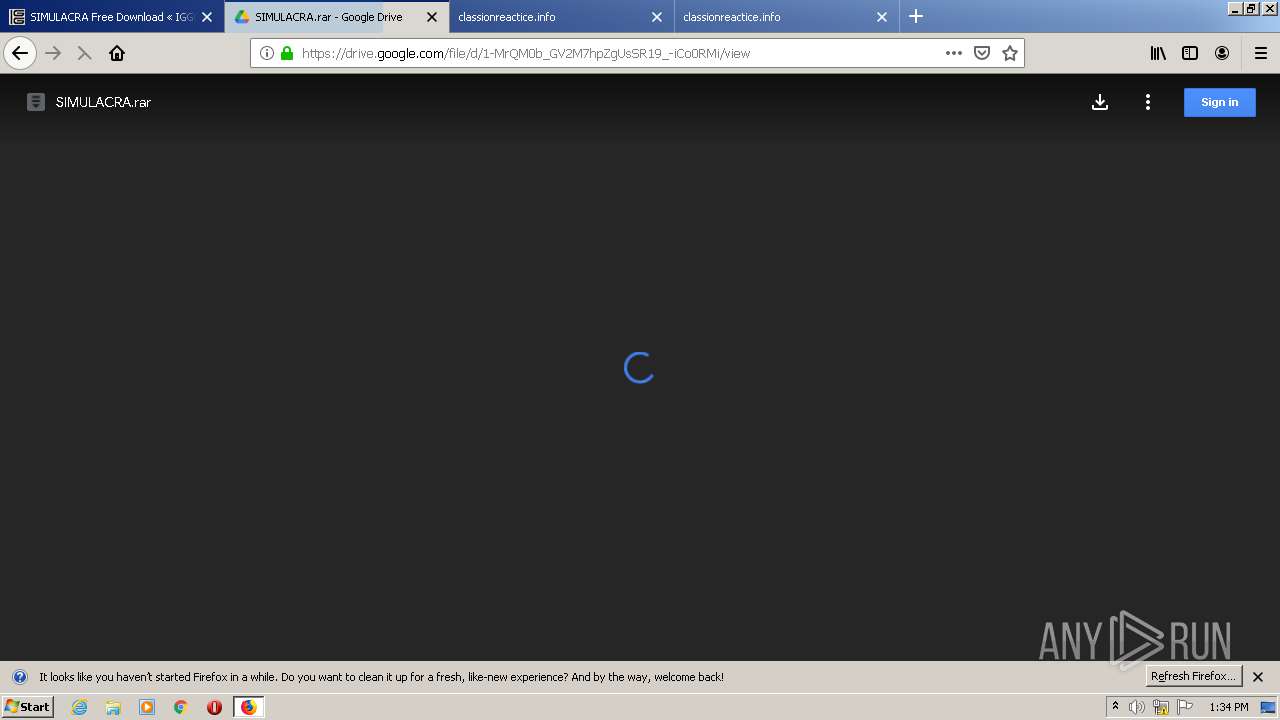The image size is (1280, 720).
Task: Select the SIMULACRA.rar file name text
Action: (103, 102)
